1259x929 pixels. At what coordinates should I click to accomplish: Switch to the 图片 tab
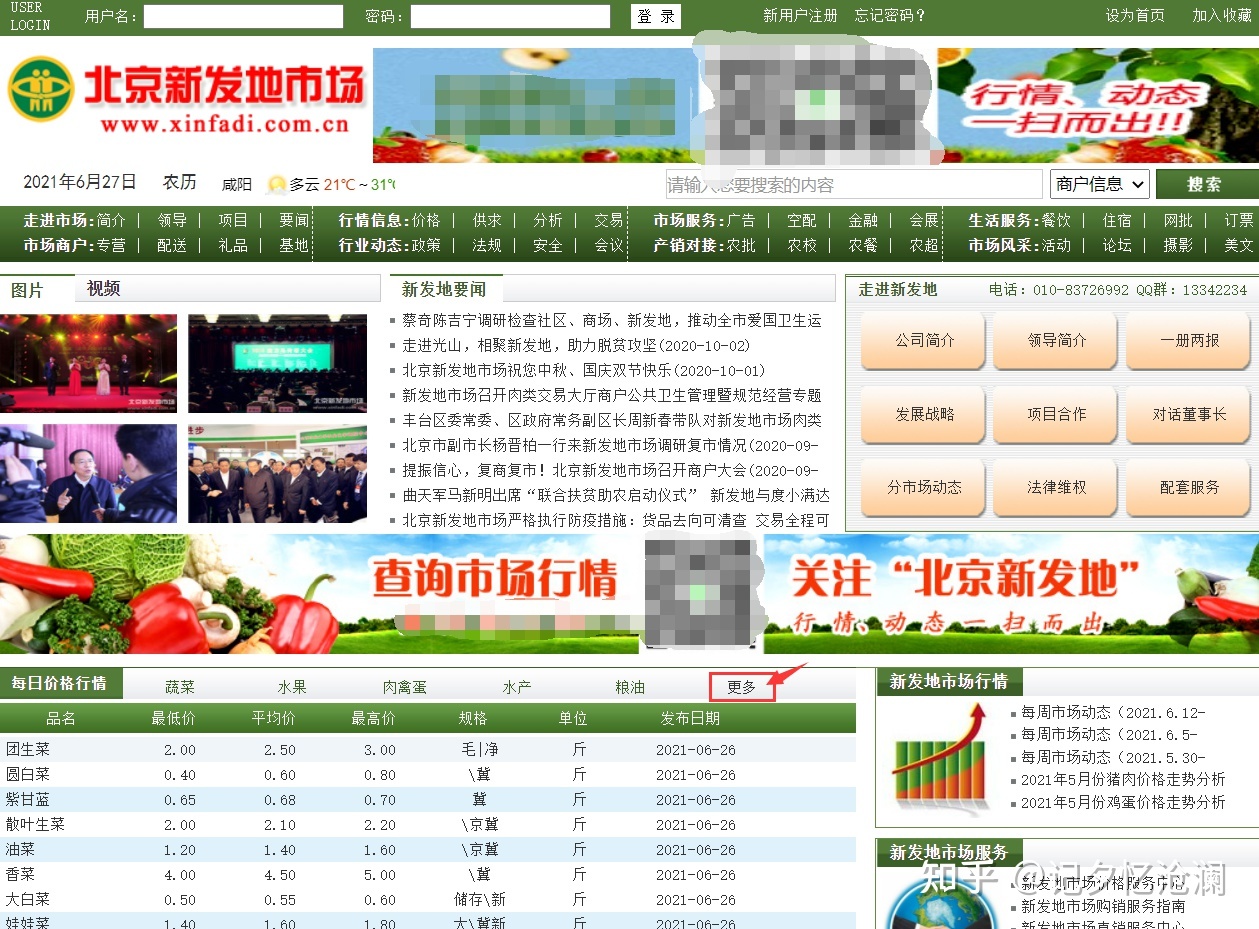coord(28,290)
